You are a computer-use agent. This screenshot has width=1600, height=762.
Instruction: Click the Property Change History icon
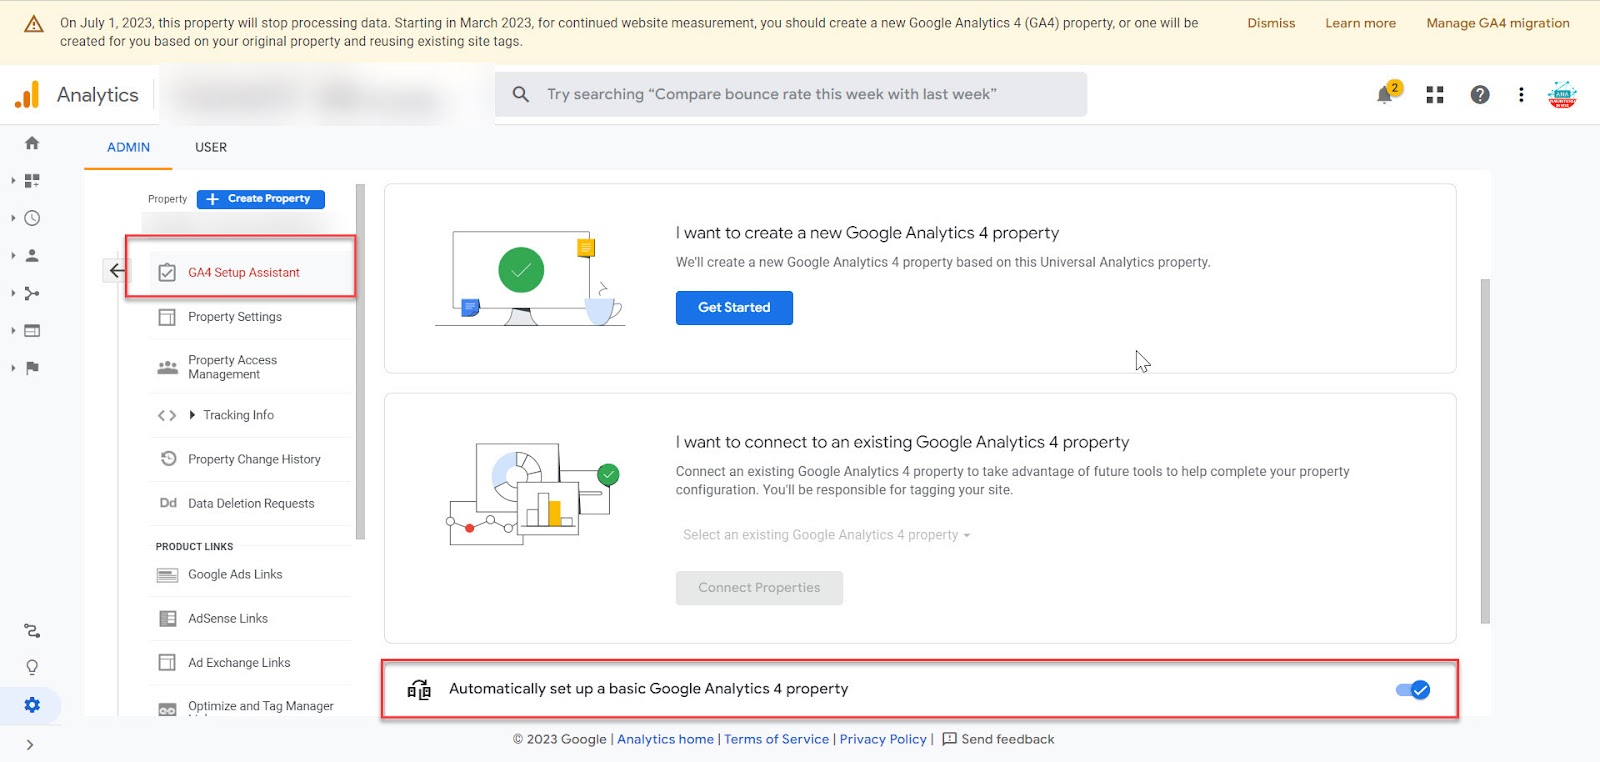tap(168, 459)
